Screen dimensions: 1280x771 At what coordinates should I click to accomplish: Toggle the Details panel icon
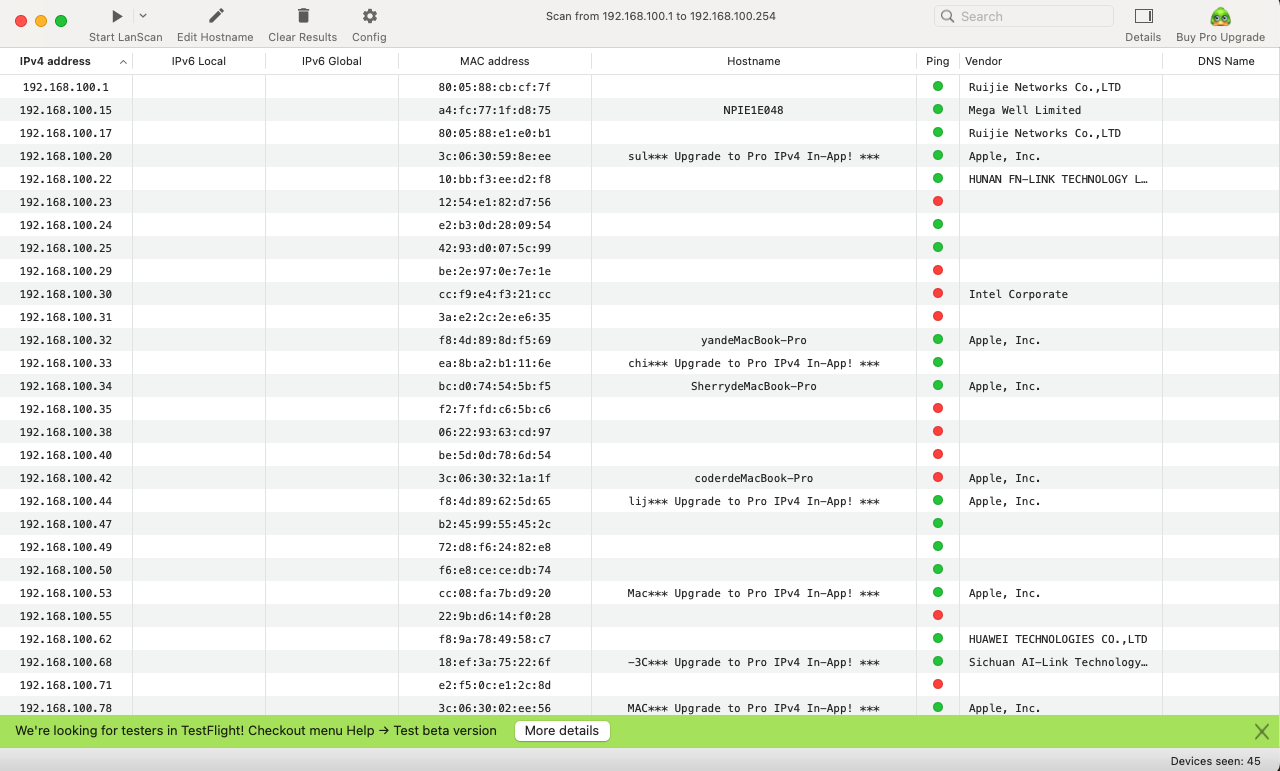pyautogui.click(x=1143, y=16)
